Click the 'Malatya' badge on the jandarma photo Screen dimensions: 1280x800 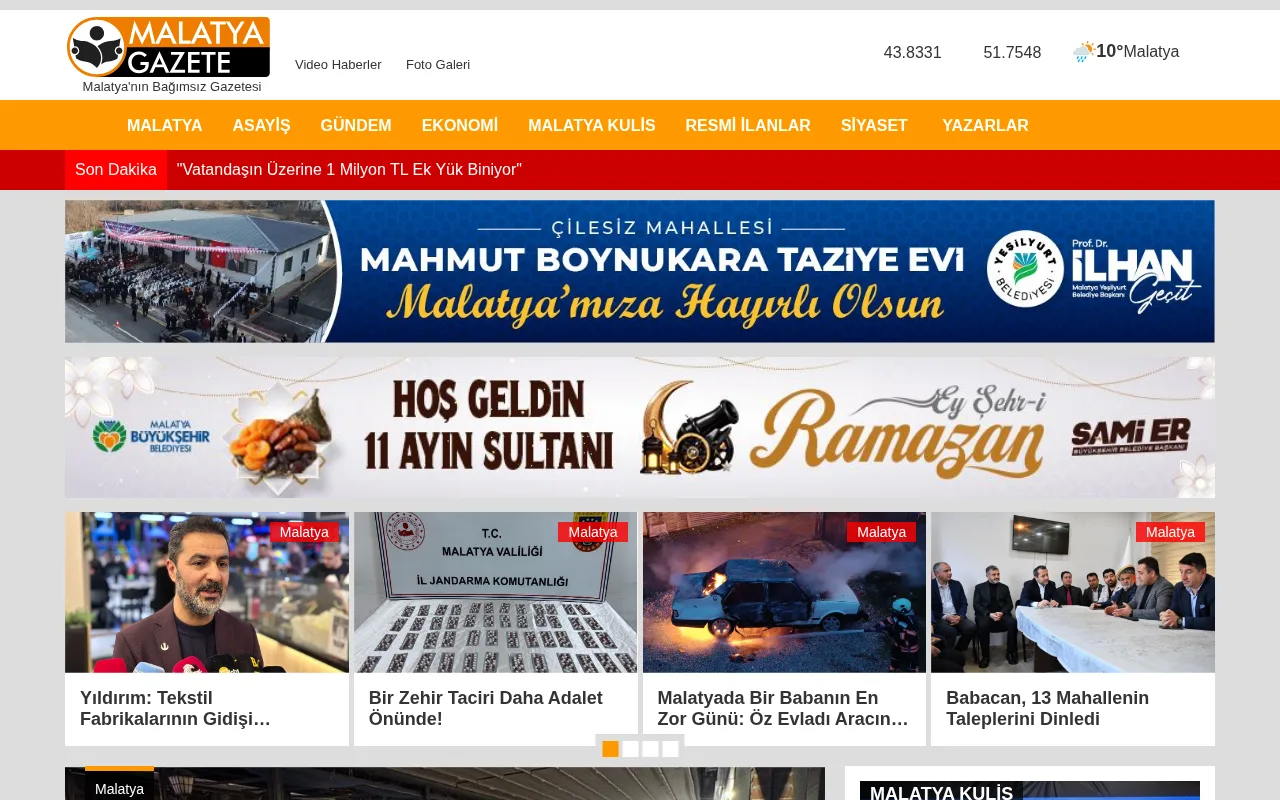coord(592,532)
